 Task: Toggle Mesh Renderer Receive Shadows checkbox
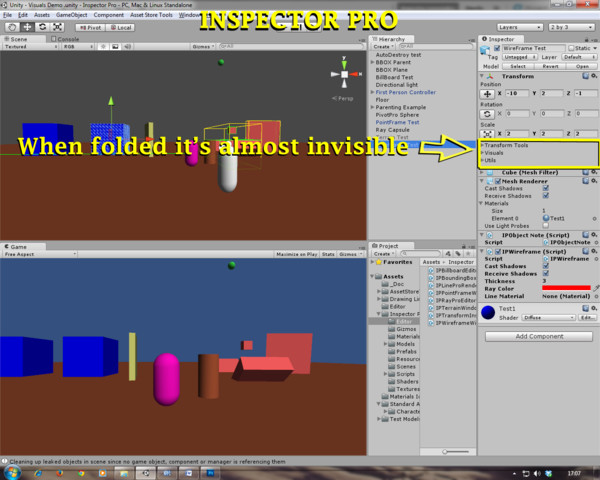(546, 196)
